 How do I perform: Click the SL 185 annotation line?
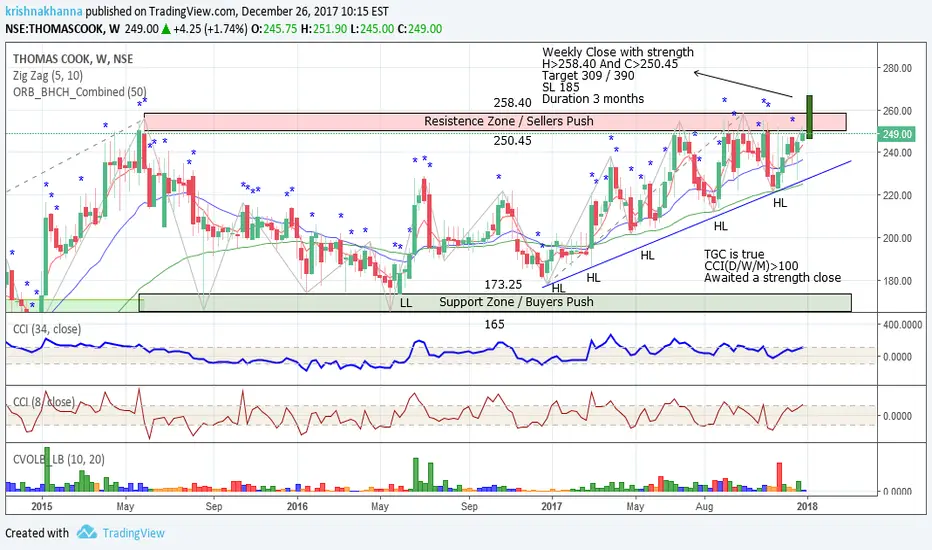point(561,87)
